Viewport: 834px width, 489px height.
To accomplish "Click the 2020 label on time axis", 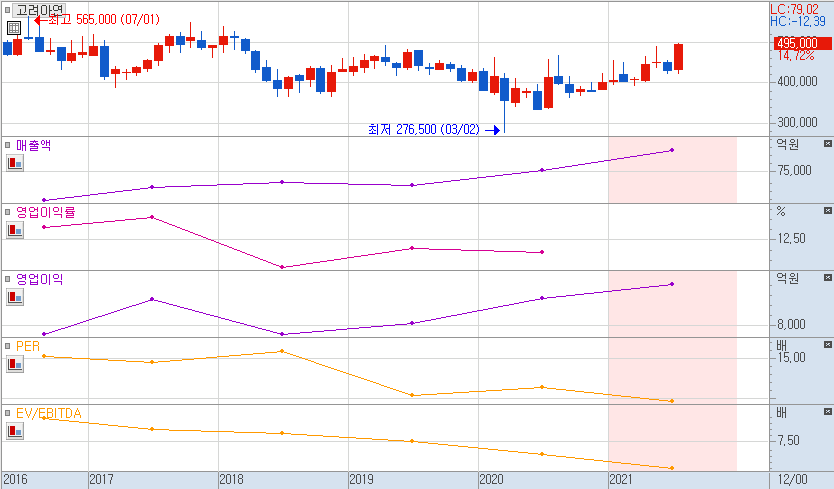I will [x=491, y=479].
